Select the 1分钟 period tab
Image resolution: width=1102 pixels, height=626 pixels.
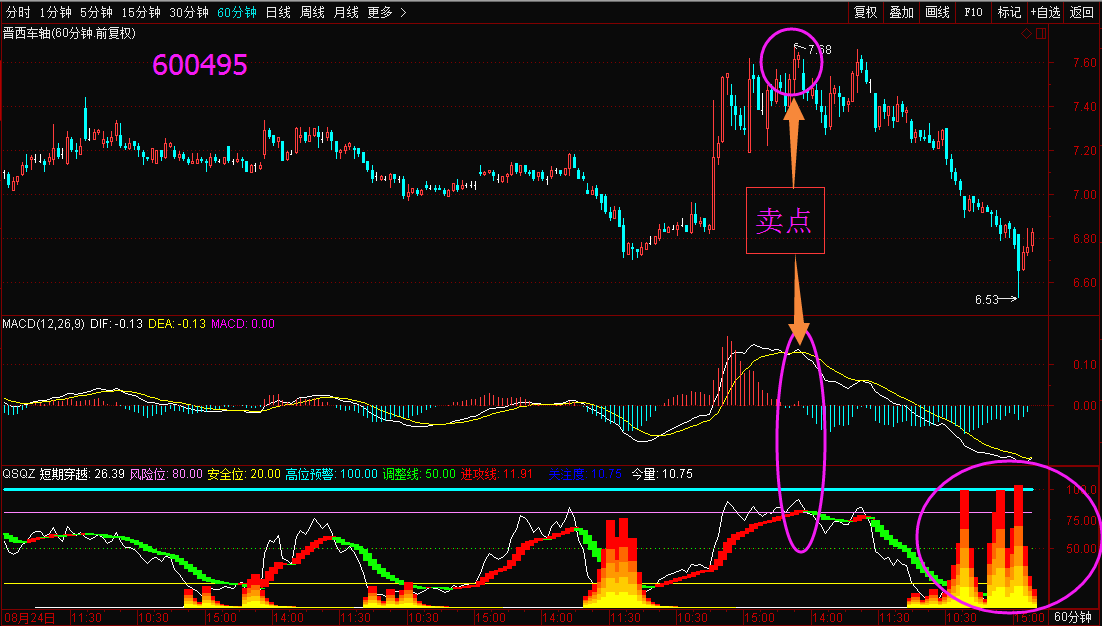click(x=56, y=12)
